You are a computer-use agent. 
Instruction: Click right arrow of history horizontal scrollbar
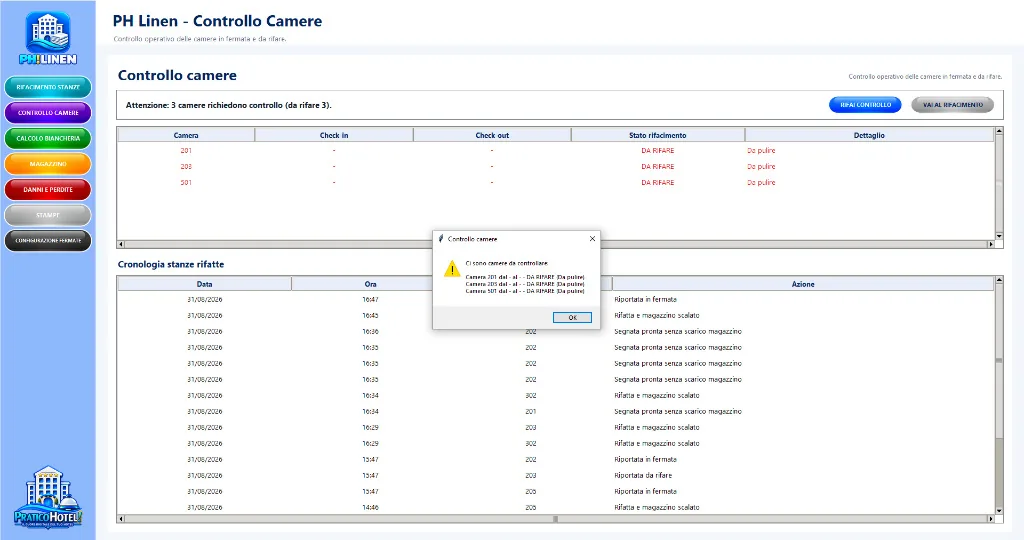click(991, 519)
